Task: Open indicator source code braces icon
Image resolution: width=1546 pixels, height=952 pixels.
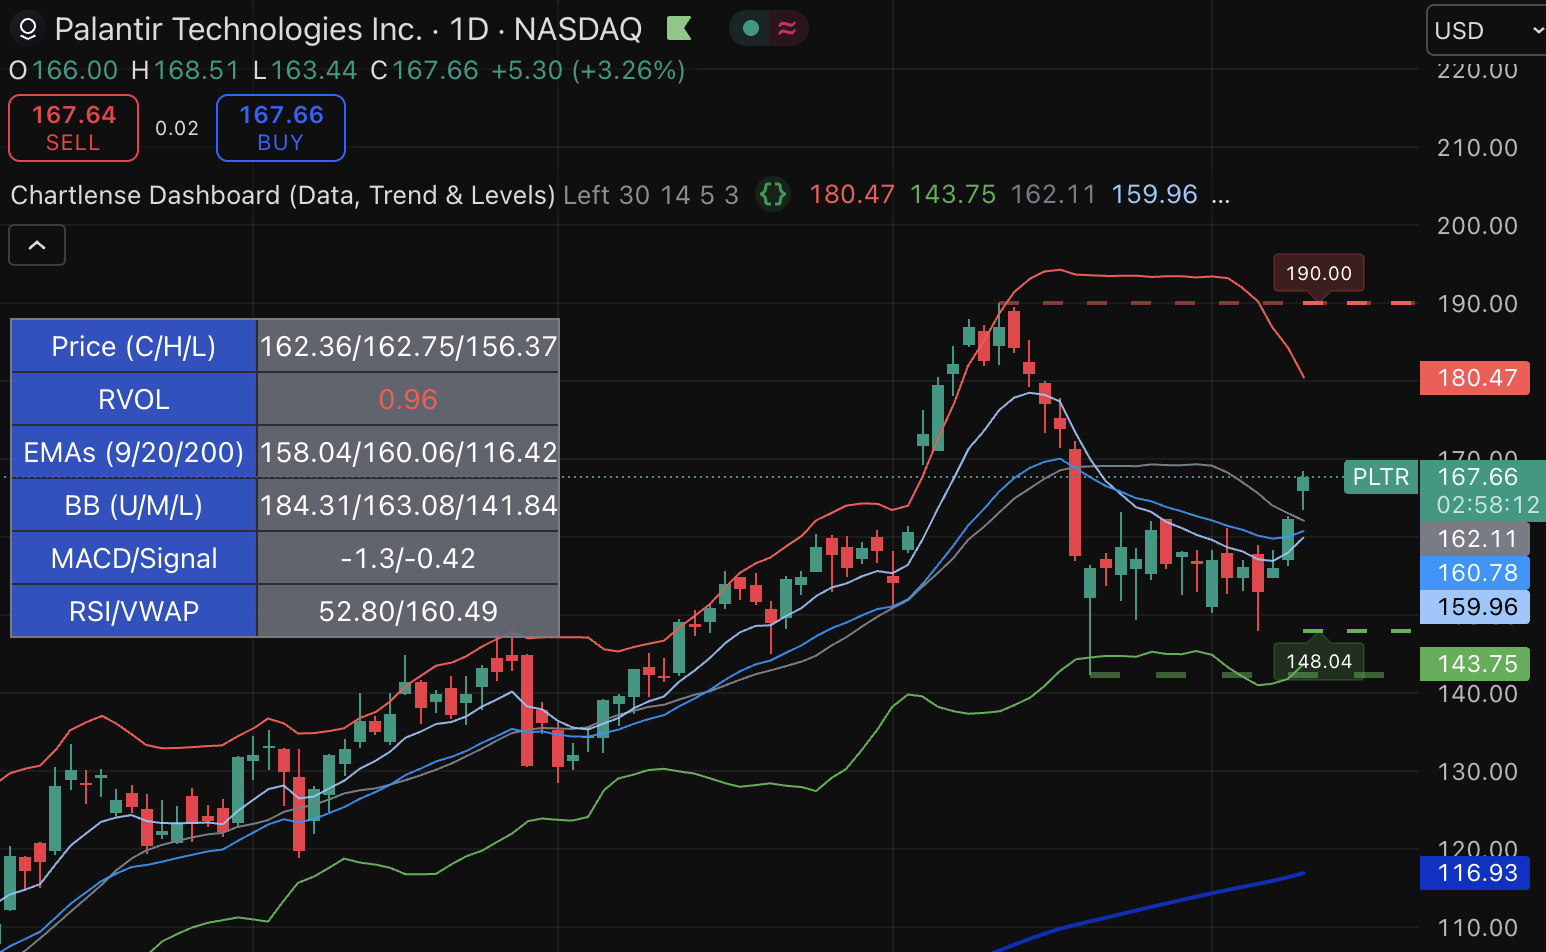Action: (773, 194)
